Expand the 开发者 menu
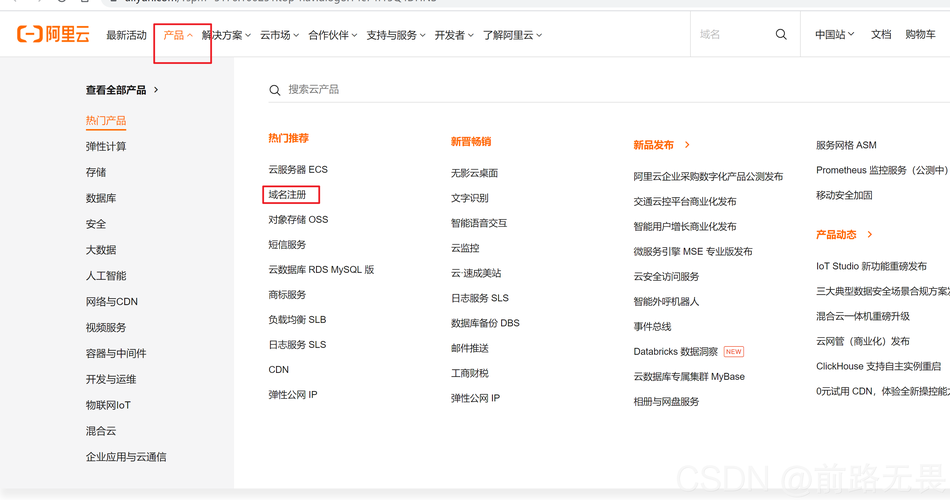 [x=454, y=35]
